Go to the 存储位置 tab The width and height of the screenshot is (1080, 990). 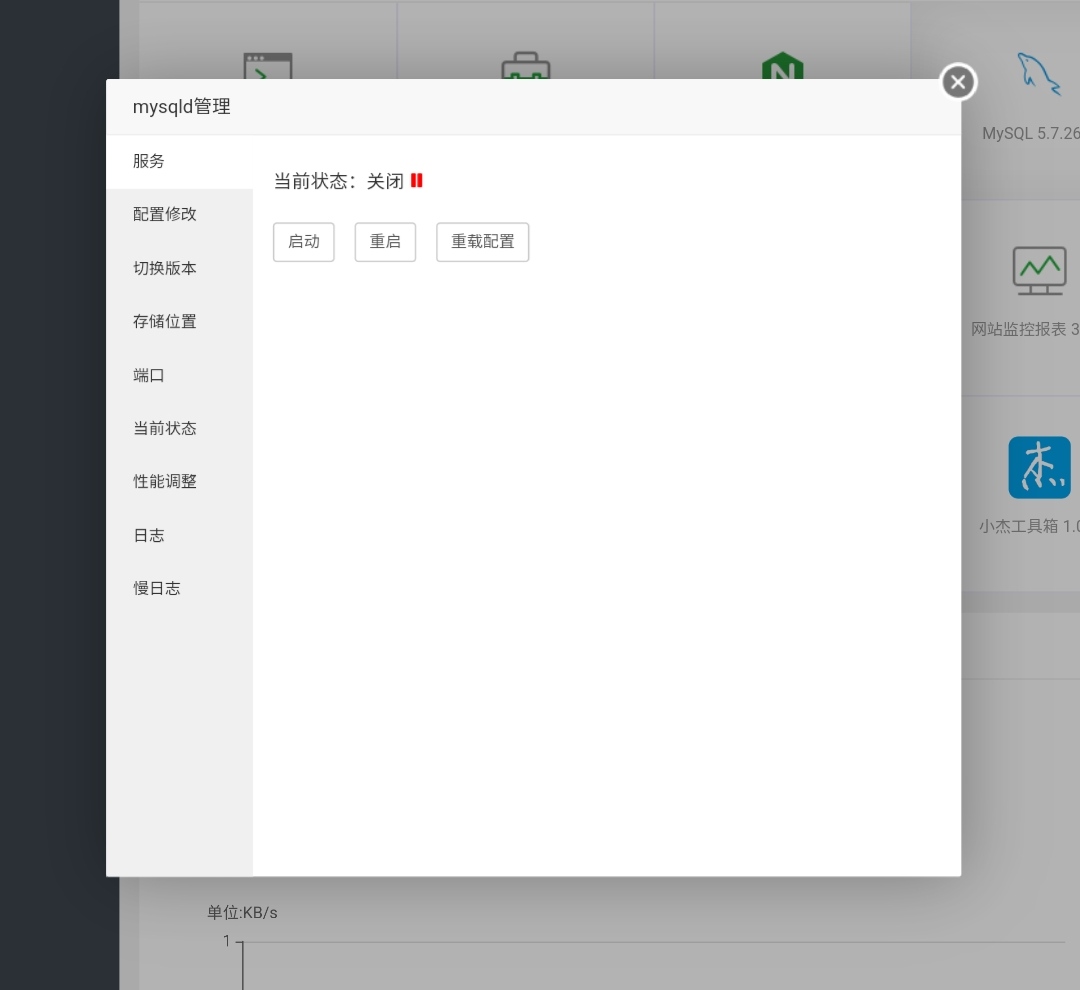point(165,321)
